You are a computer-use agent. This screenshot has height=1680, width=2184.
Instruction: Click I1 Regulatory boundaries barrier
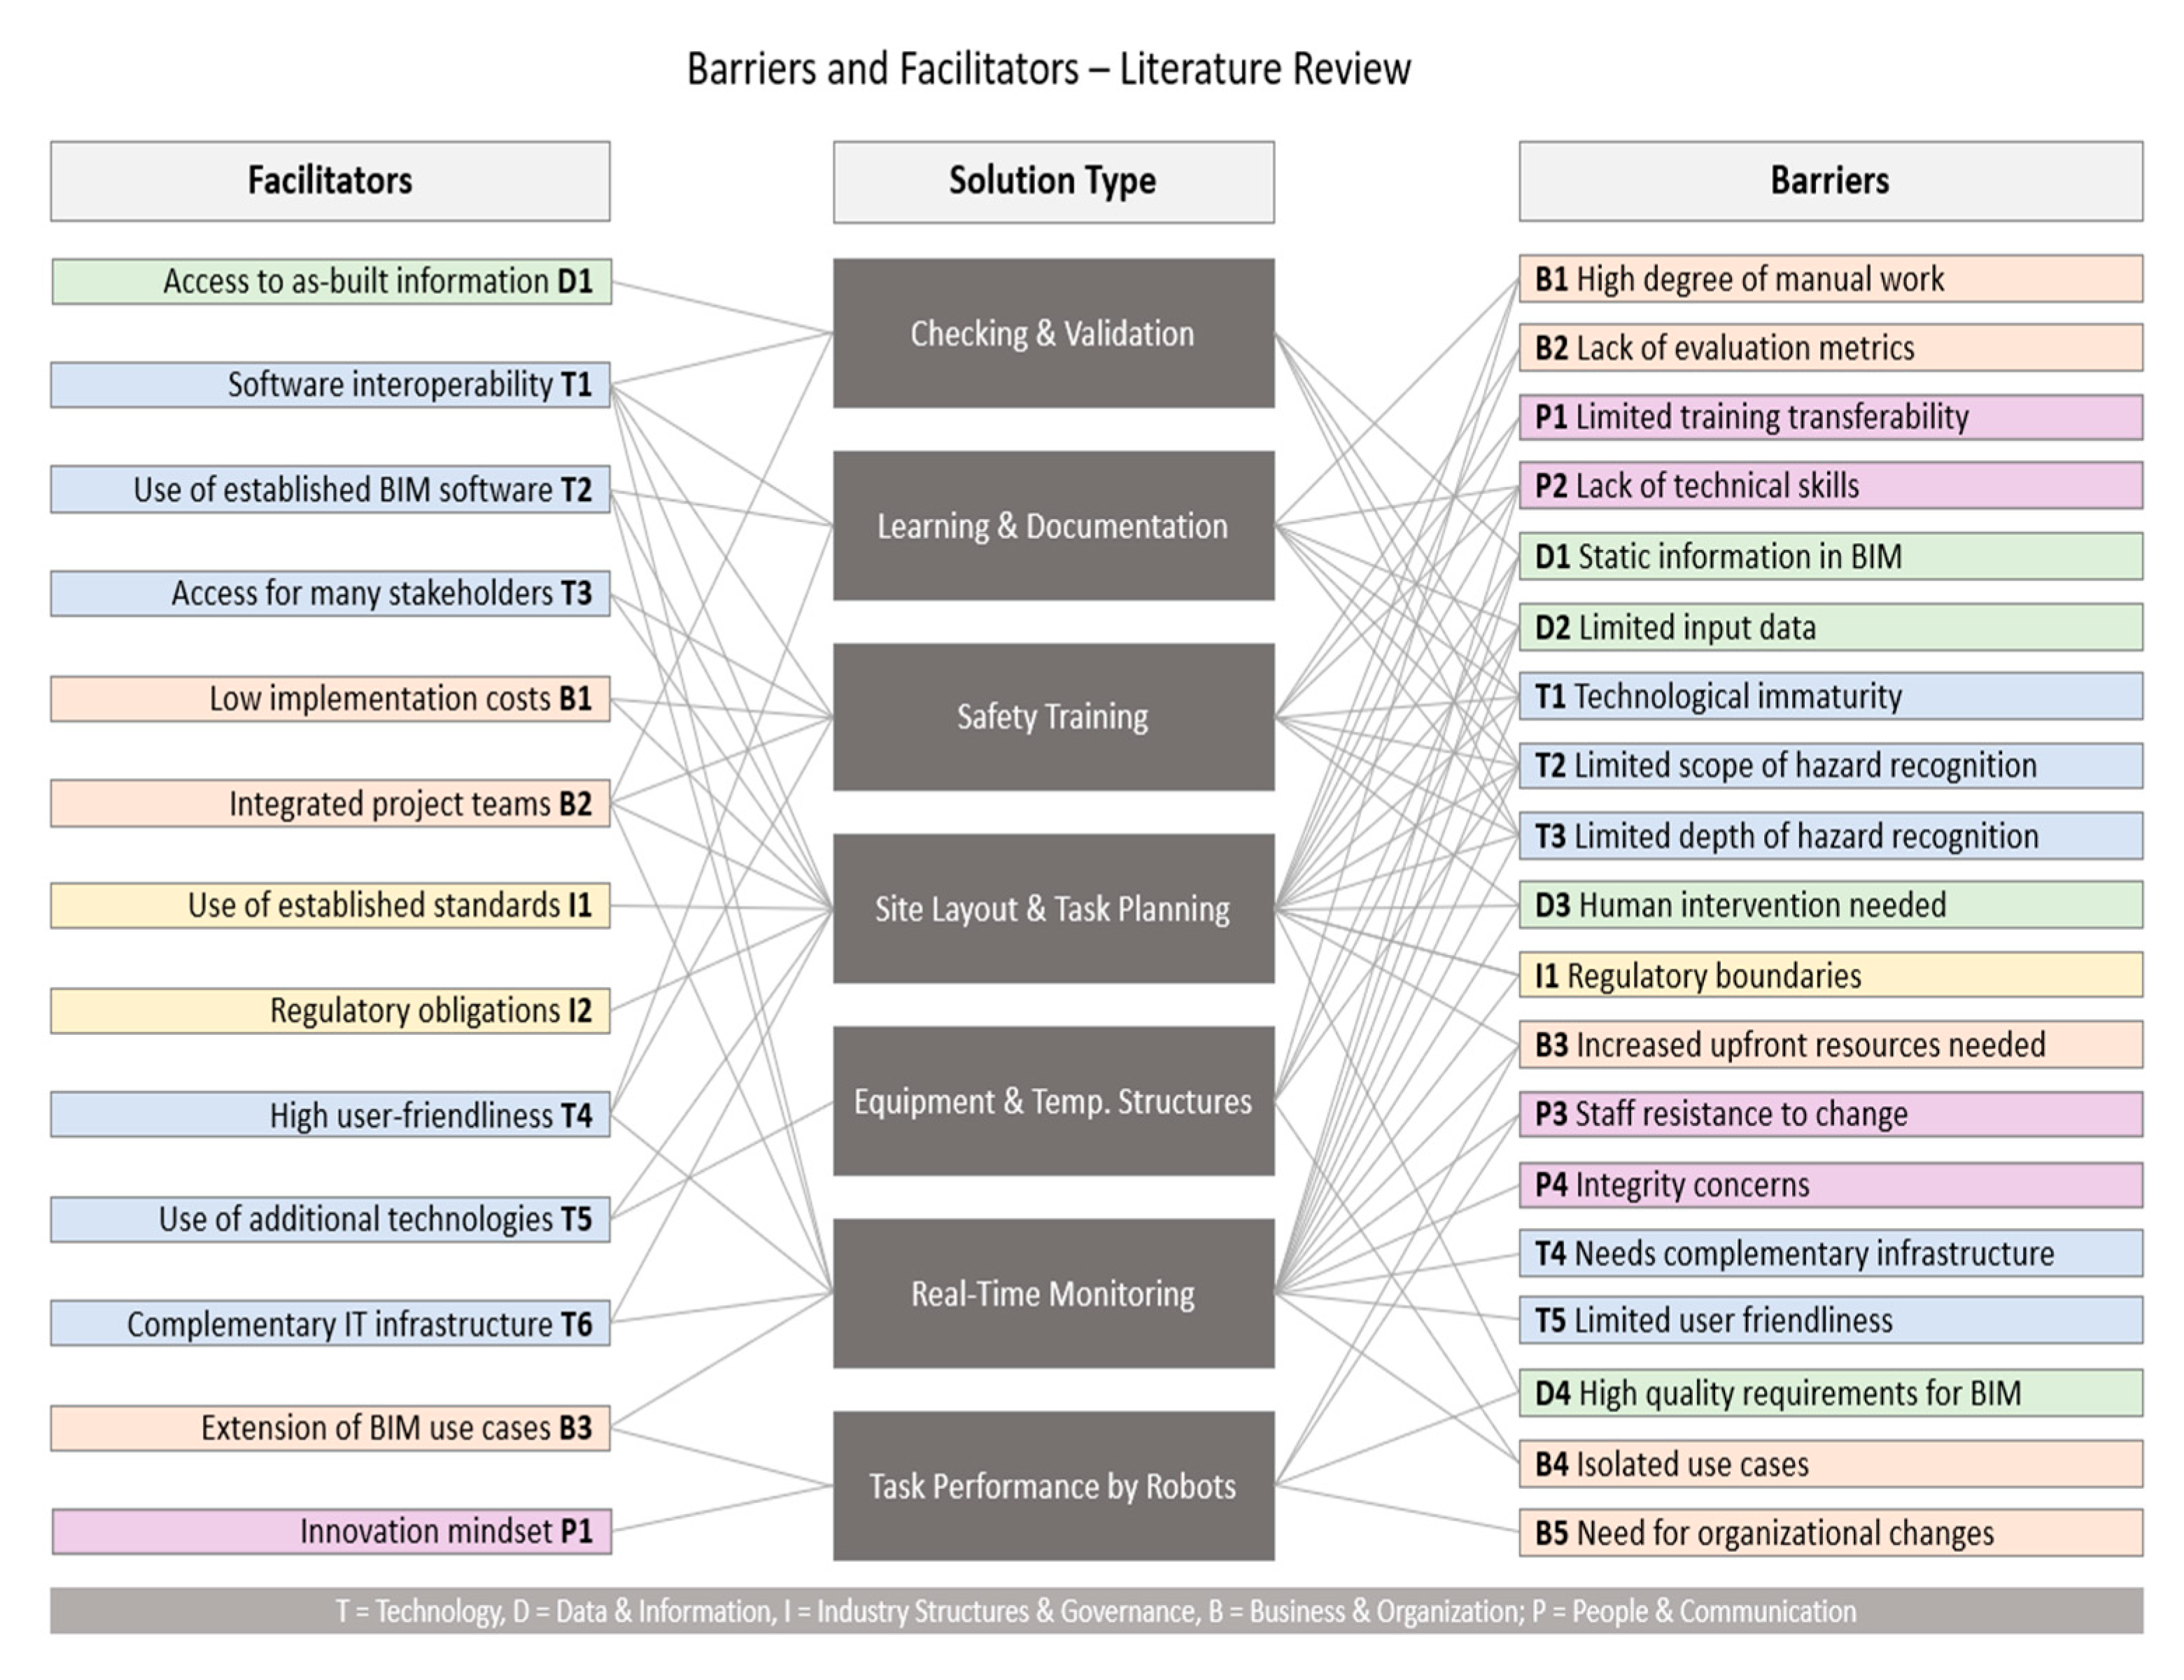(1830, 975)
